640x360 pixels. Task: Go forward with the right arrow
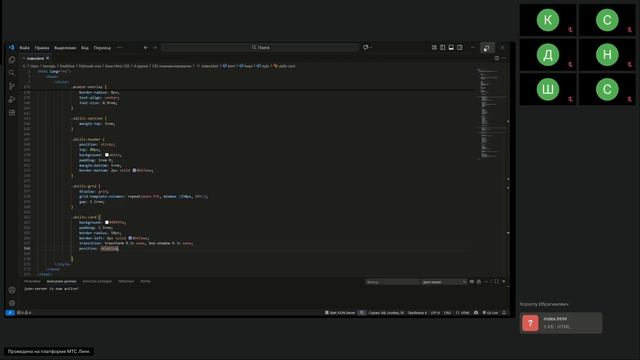155,47
